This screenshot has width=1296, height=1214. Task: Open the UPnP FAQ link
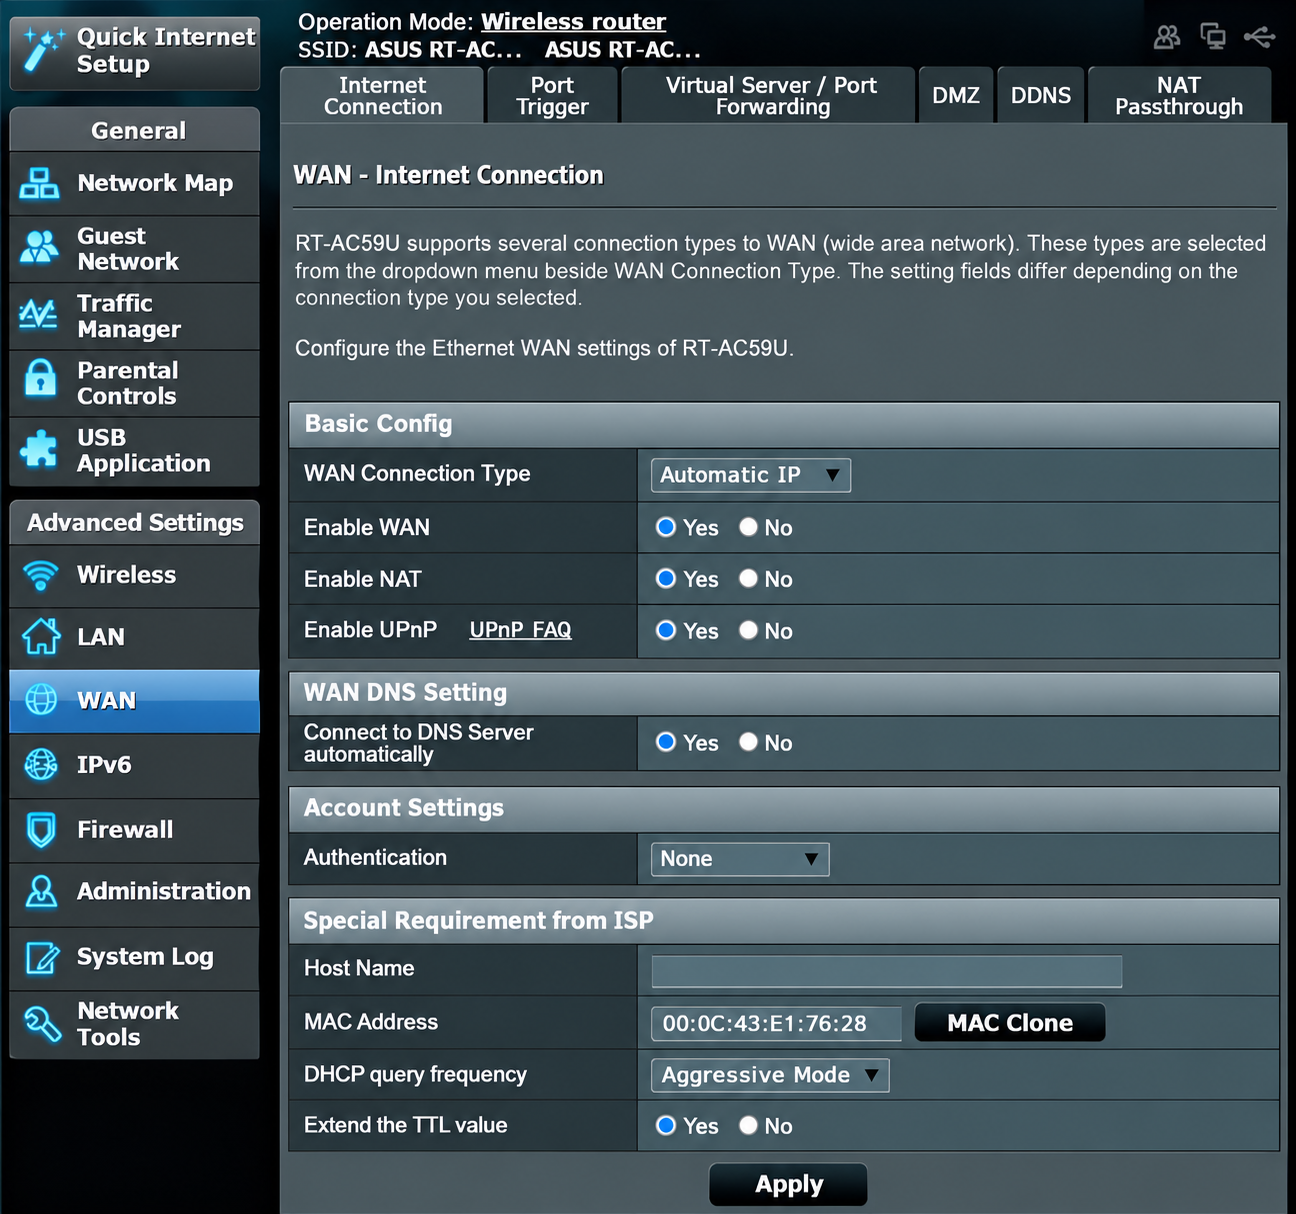tap(520, 630)
